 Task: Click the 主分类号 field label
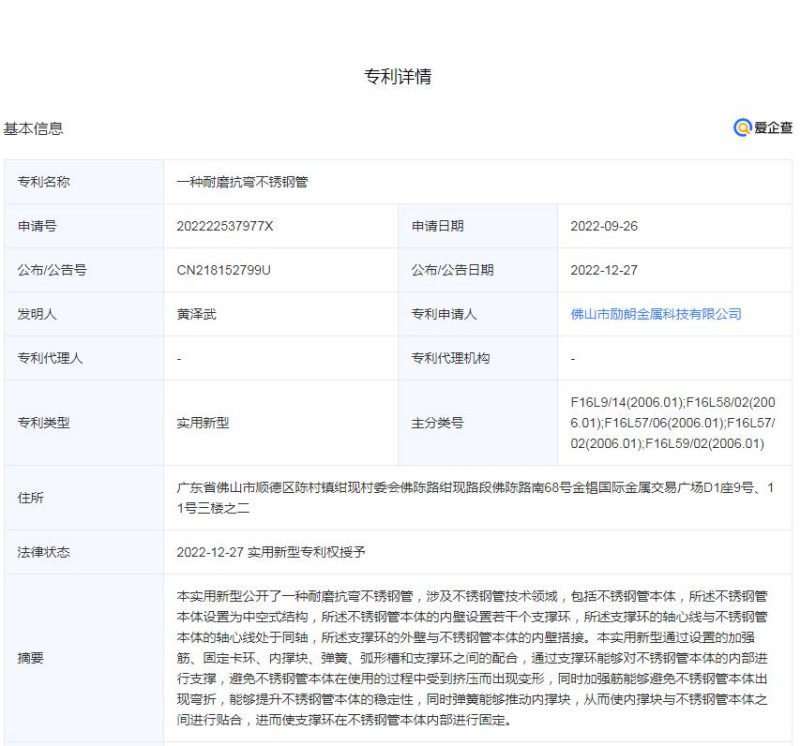pyautogui.click(x=437, y=423)
